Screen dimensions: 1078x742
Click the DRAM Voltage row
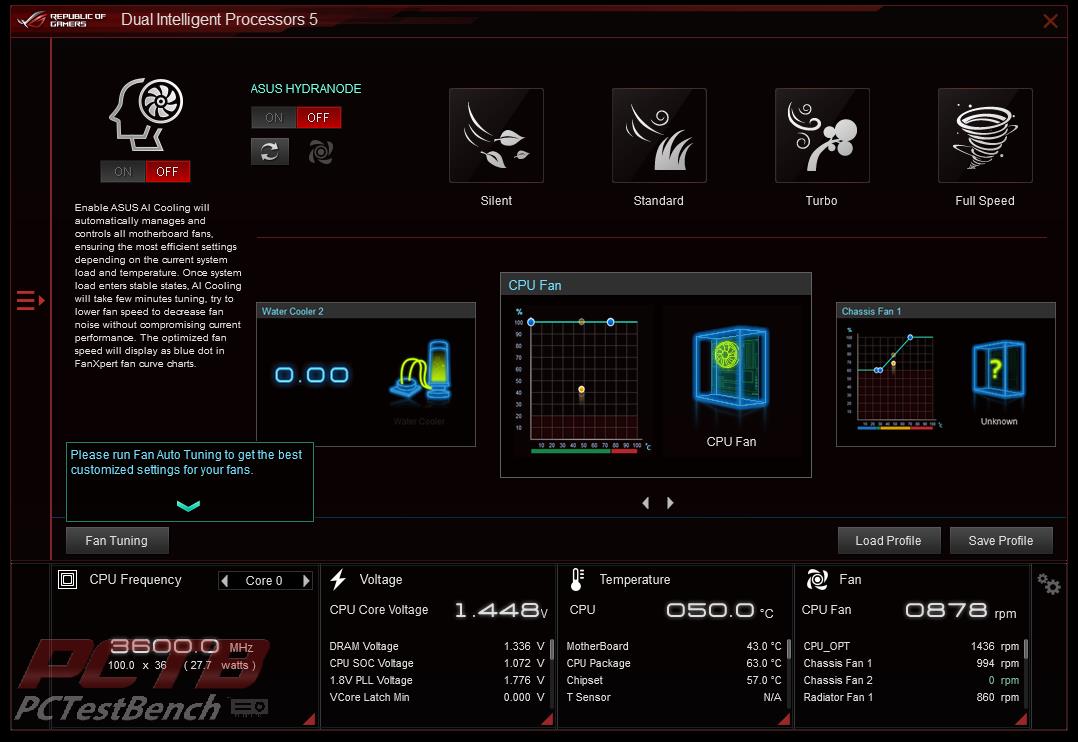(437, 646)
